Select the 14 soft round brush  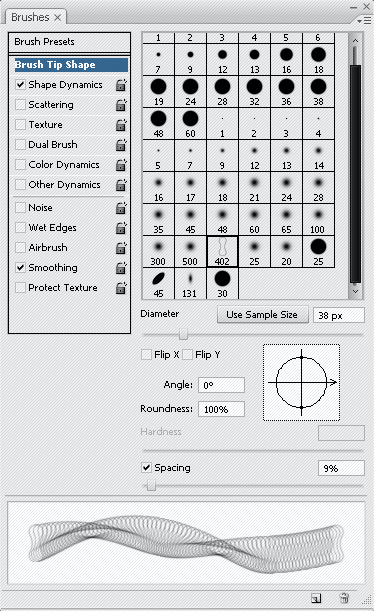coord(318,156)
